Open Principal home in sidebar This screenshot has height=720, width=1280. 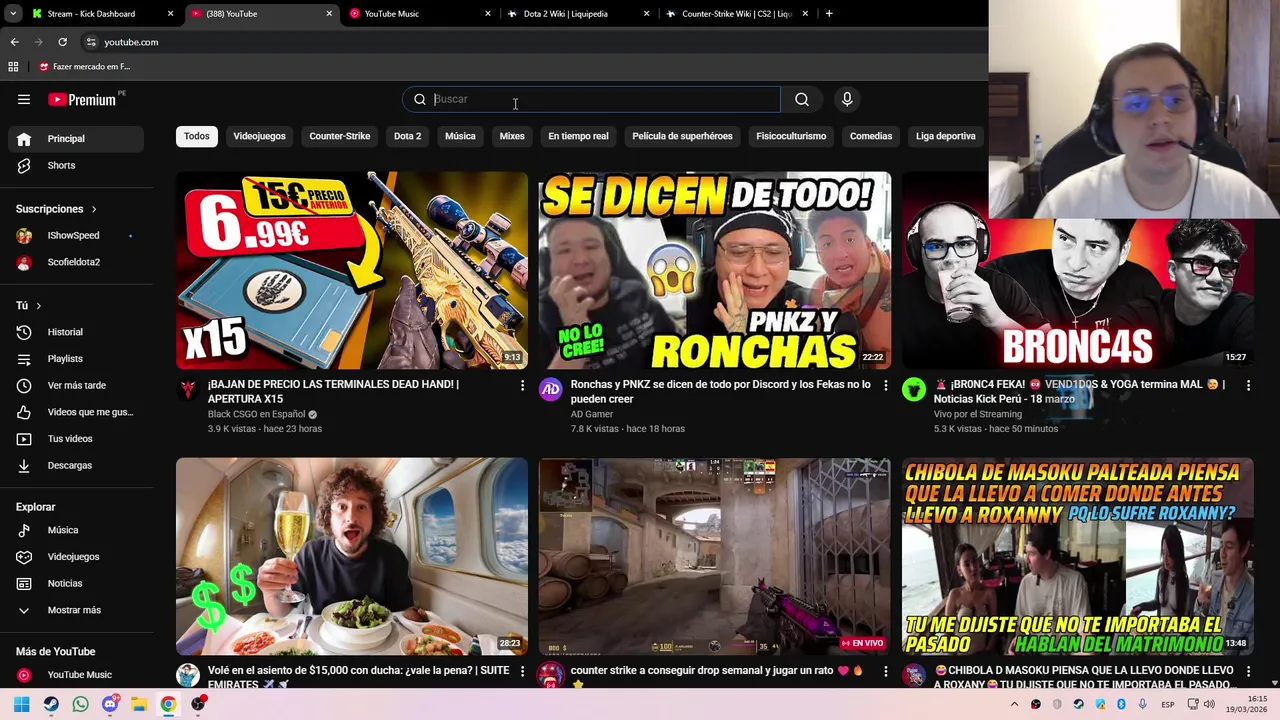click(x=76, y=139)
